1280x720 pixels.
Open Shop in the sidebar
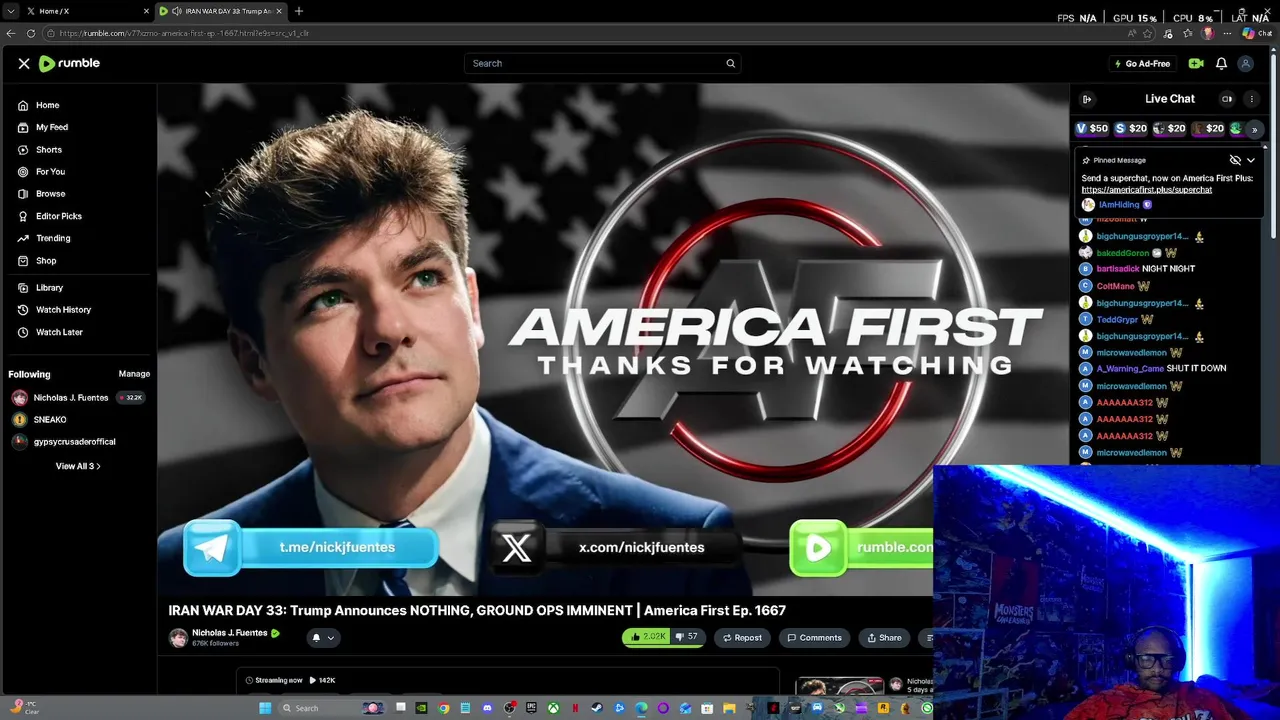point(46,260)
